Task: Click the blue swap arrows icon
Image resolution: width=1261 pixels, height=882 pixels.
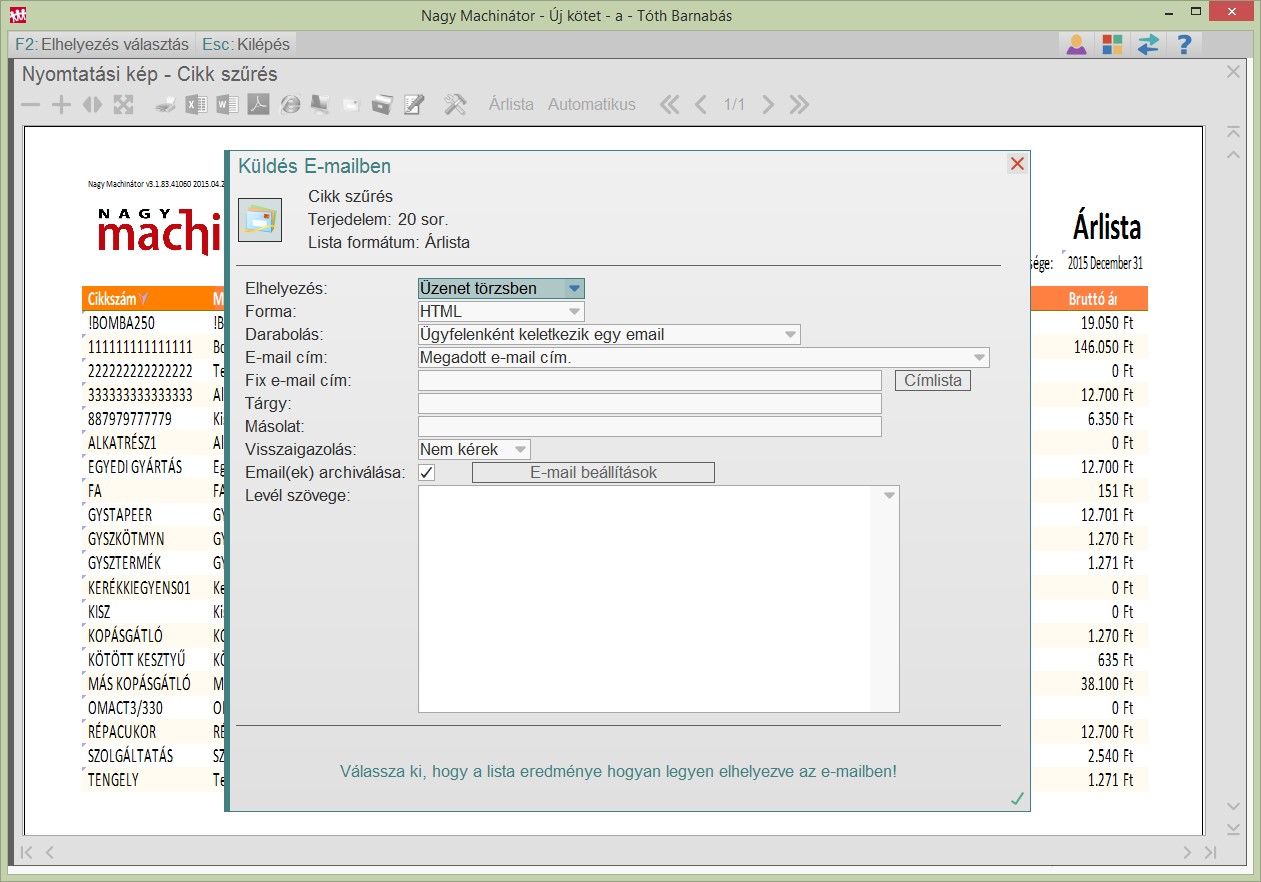Action: pyautogui.click(x=1148, y=44)
